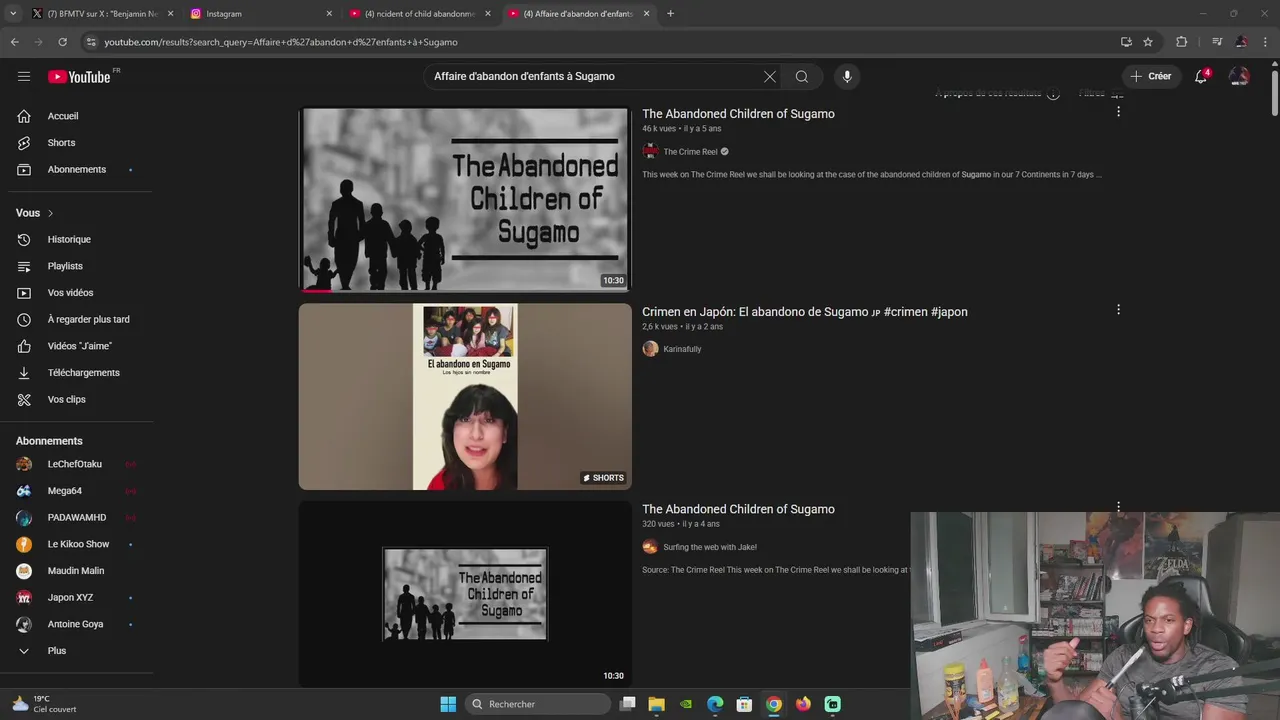Play first Abandoned Children of Sugamo thumbnail
This screenshot has width=1280, height=720.
[465, 199]
